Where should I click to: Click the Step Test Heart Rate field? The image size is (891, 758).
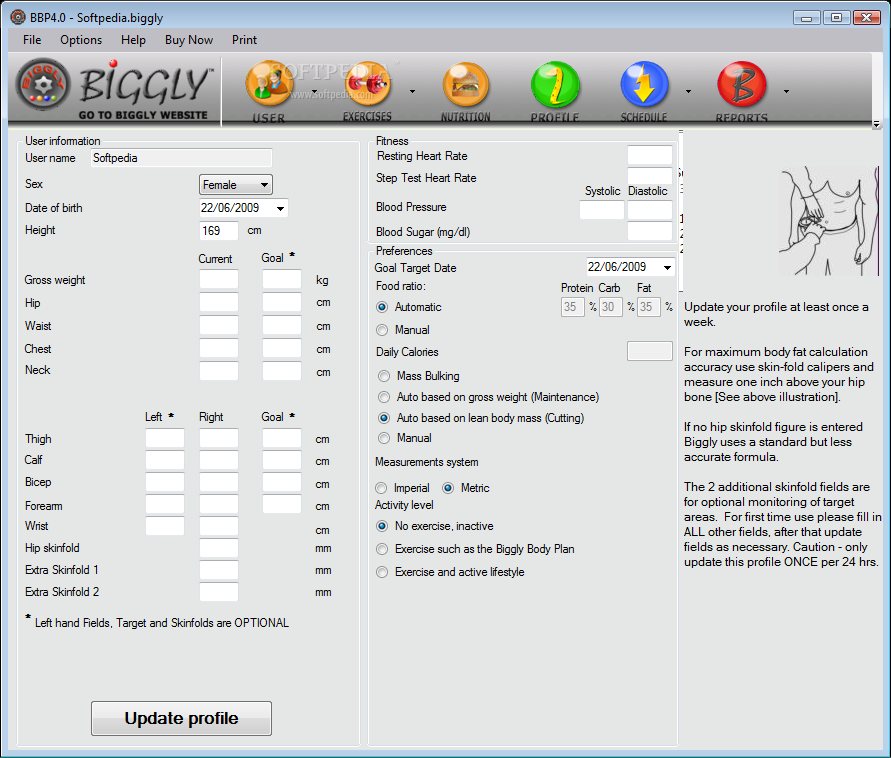click(650, 177)
